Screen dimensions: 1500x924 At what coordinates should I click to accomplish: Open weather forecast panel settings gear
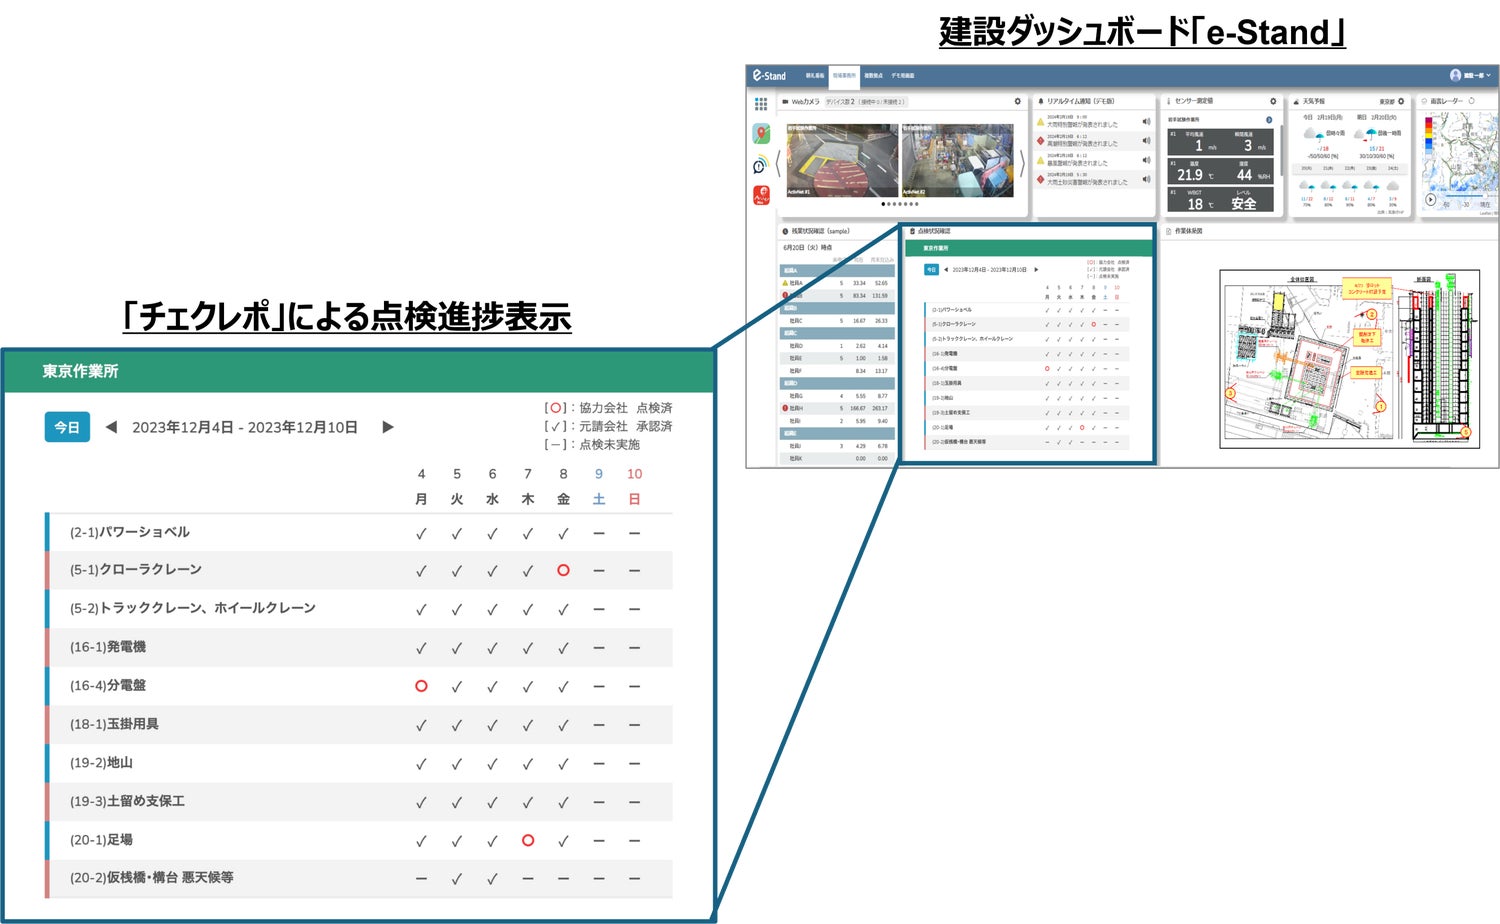tap(1401, 101)
